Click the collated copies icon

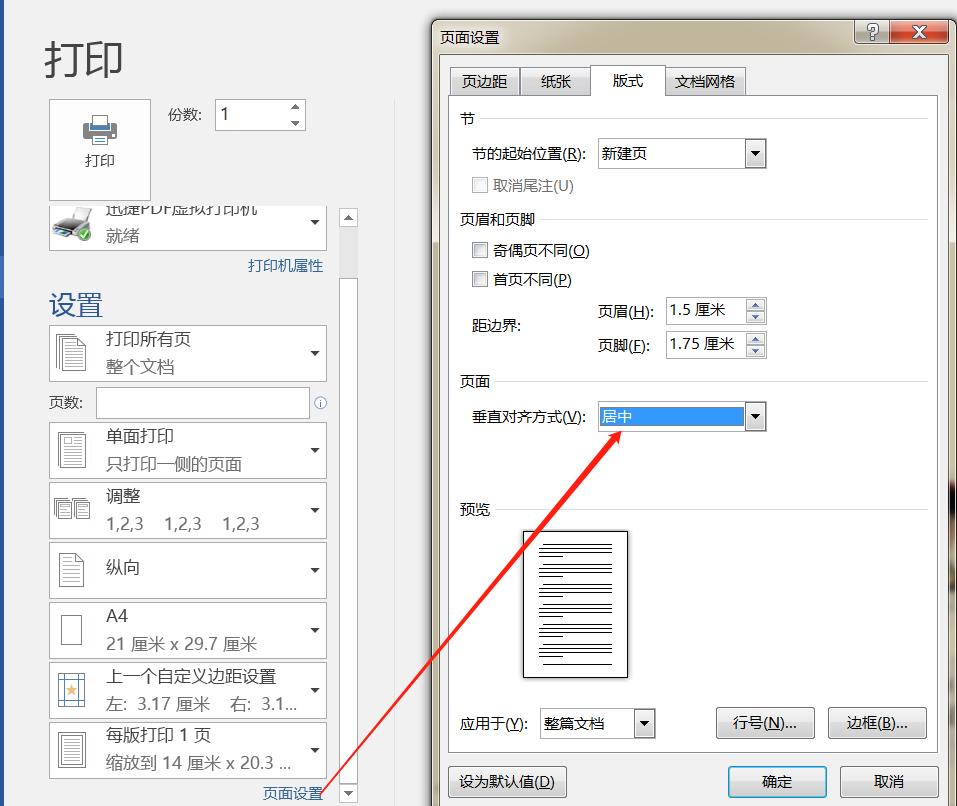(70, 510)
